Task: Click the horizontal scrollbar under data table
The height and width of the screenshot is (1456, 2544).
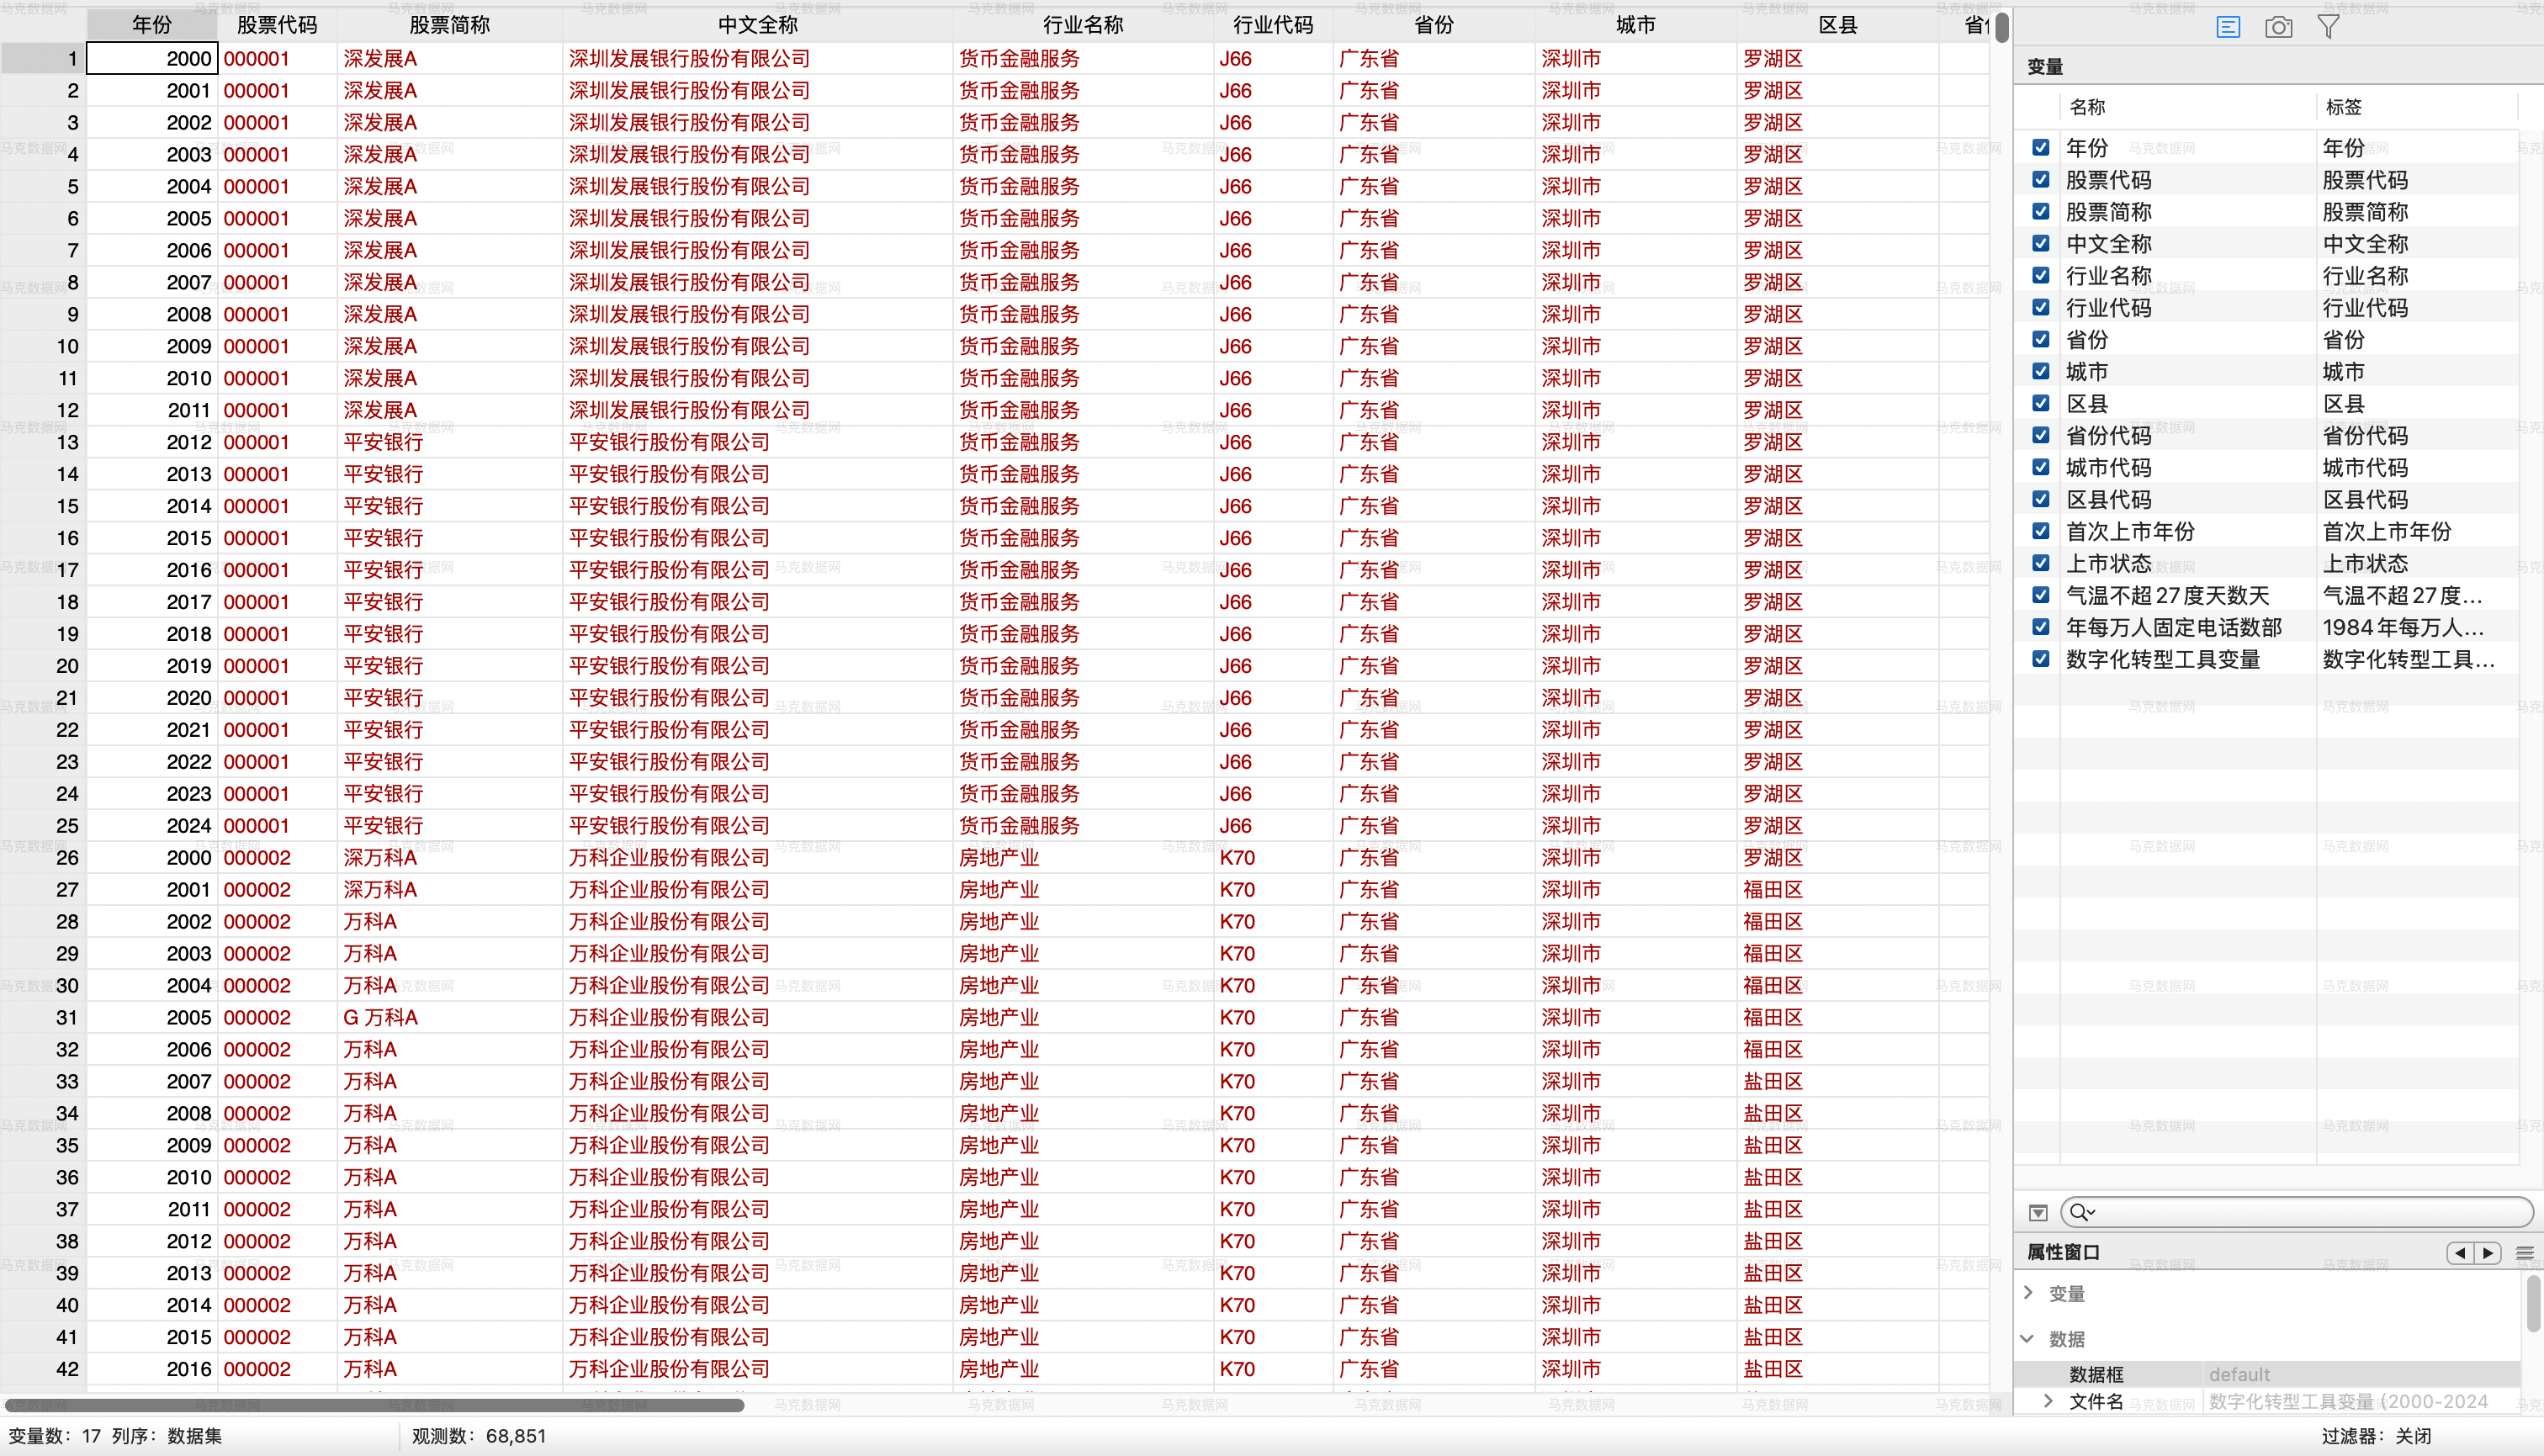Action: [x=375, y=1405]
